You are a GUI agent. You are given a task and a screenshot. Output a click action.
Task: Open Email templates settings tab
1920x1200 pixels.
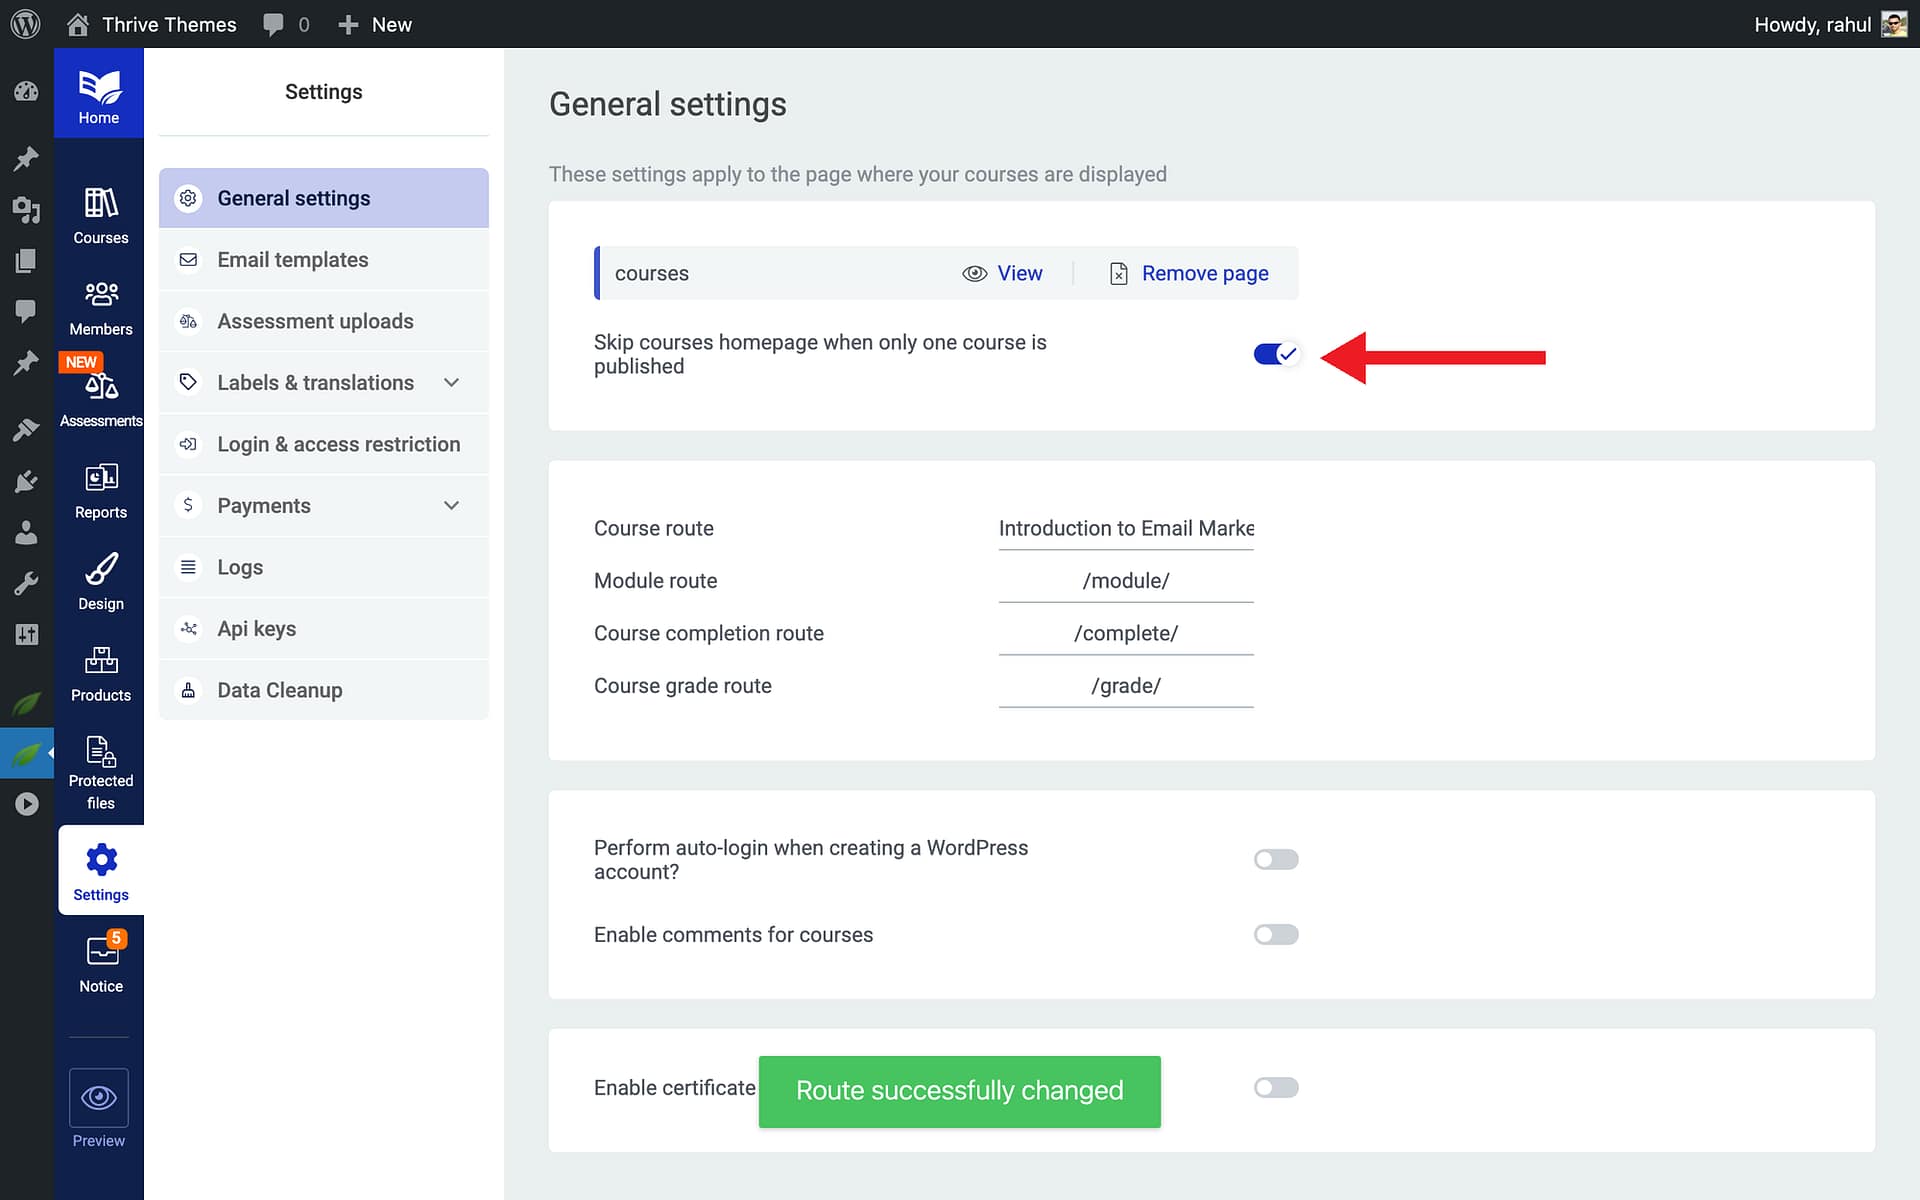pos(293,260)
